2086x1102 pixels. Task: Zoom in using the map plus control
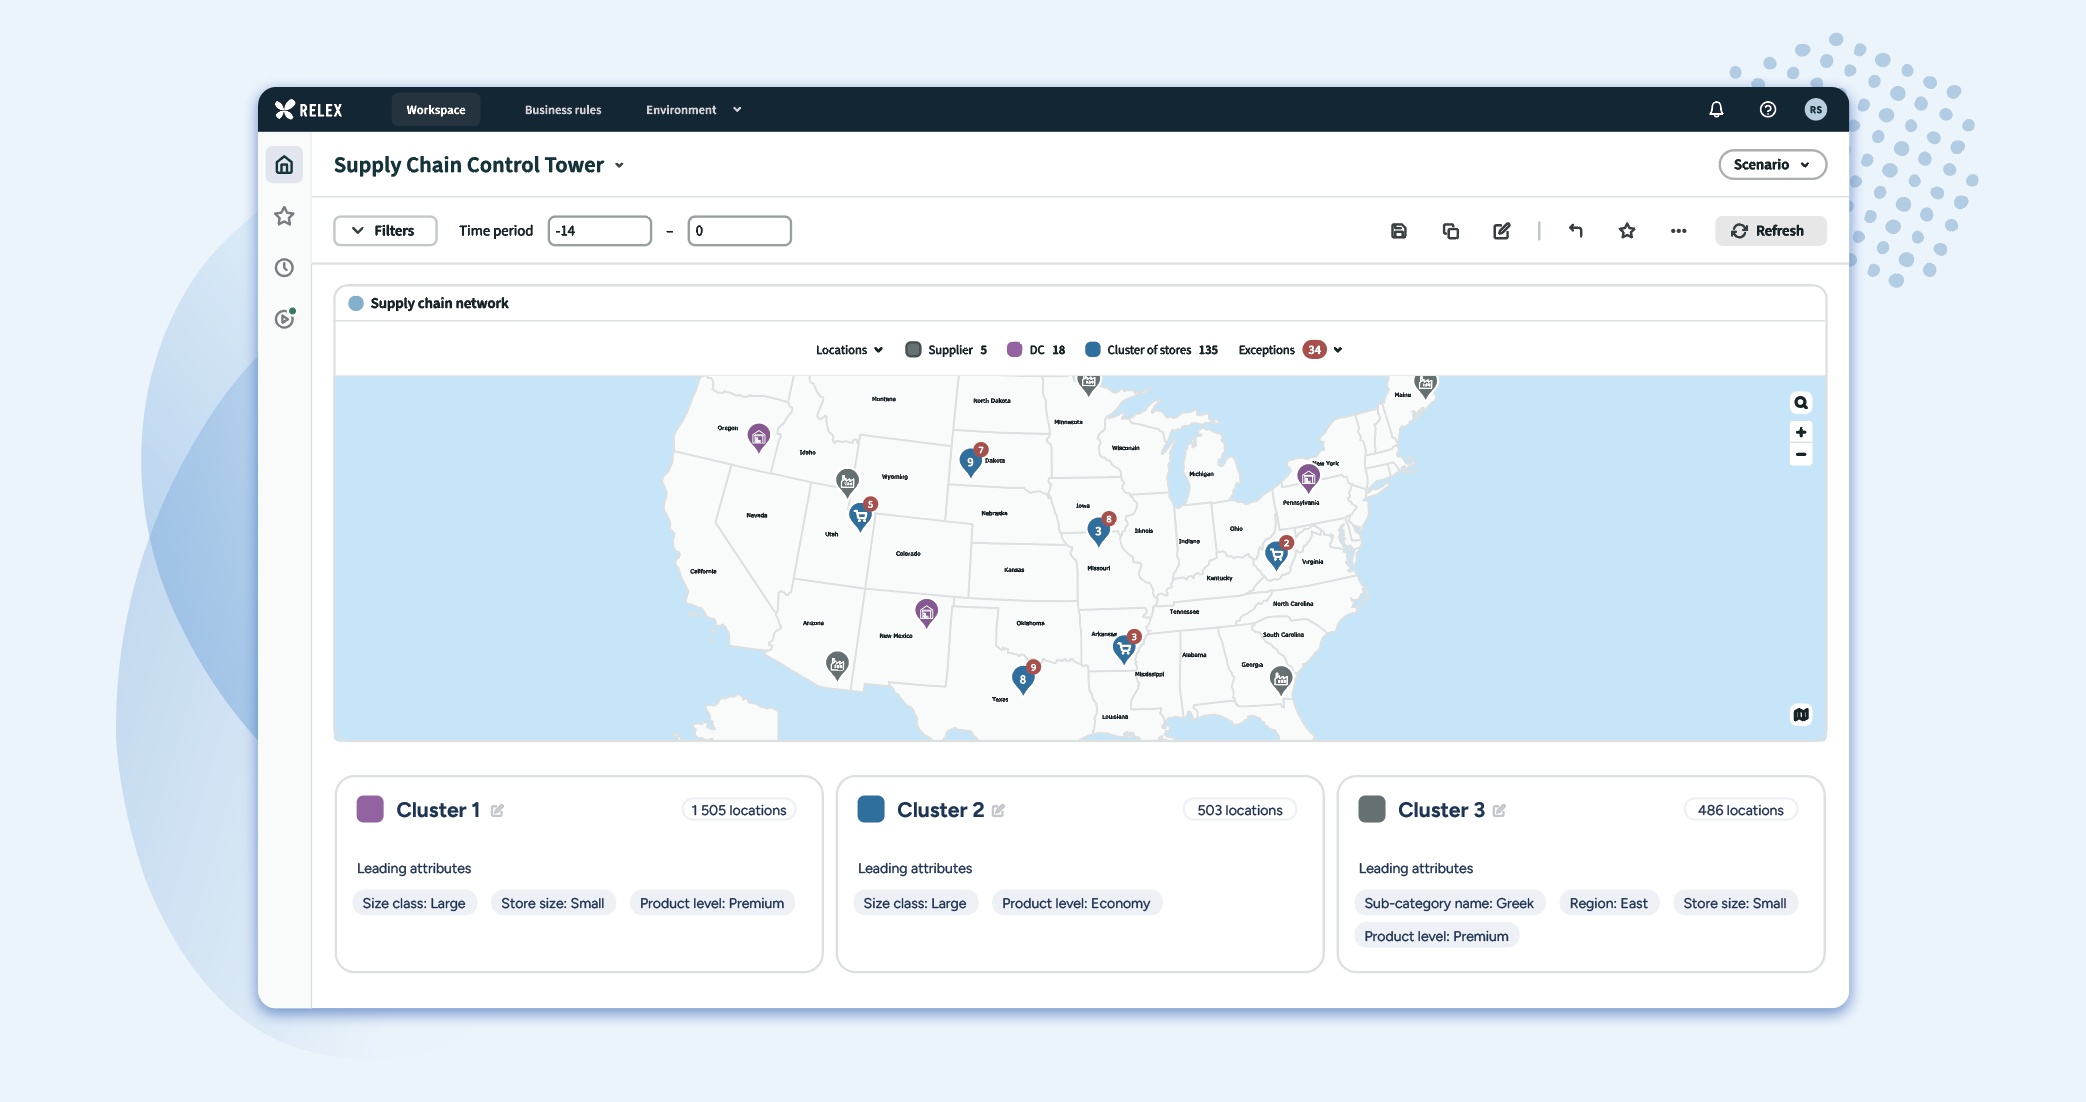point(1801,432)
